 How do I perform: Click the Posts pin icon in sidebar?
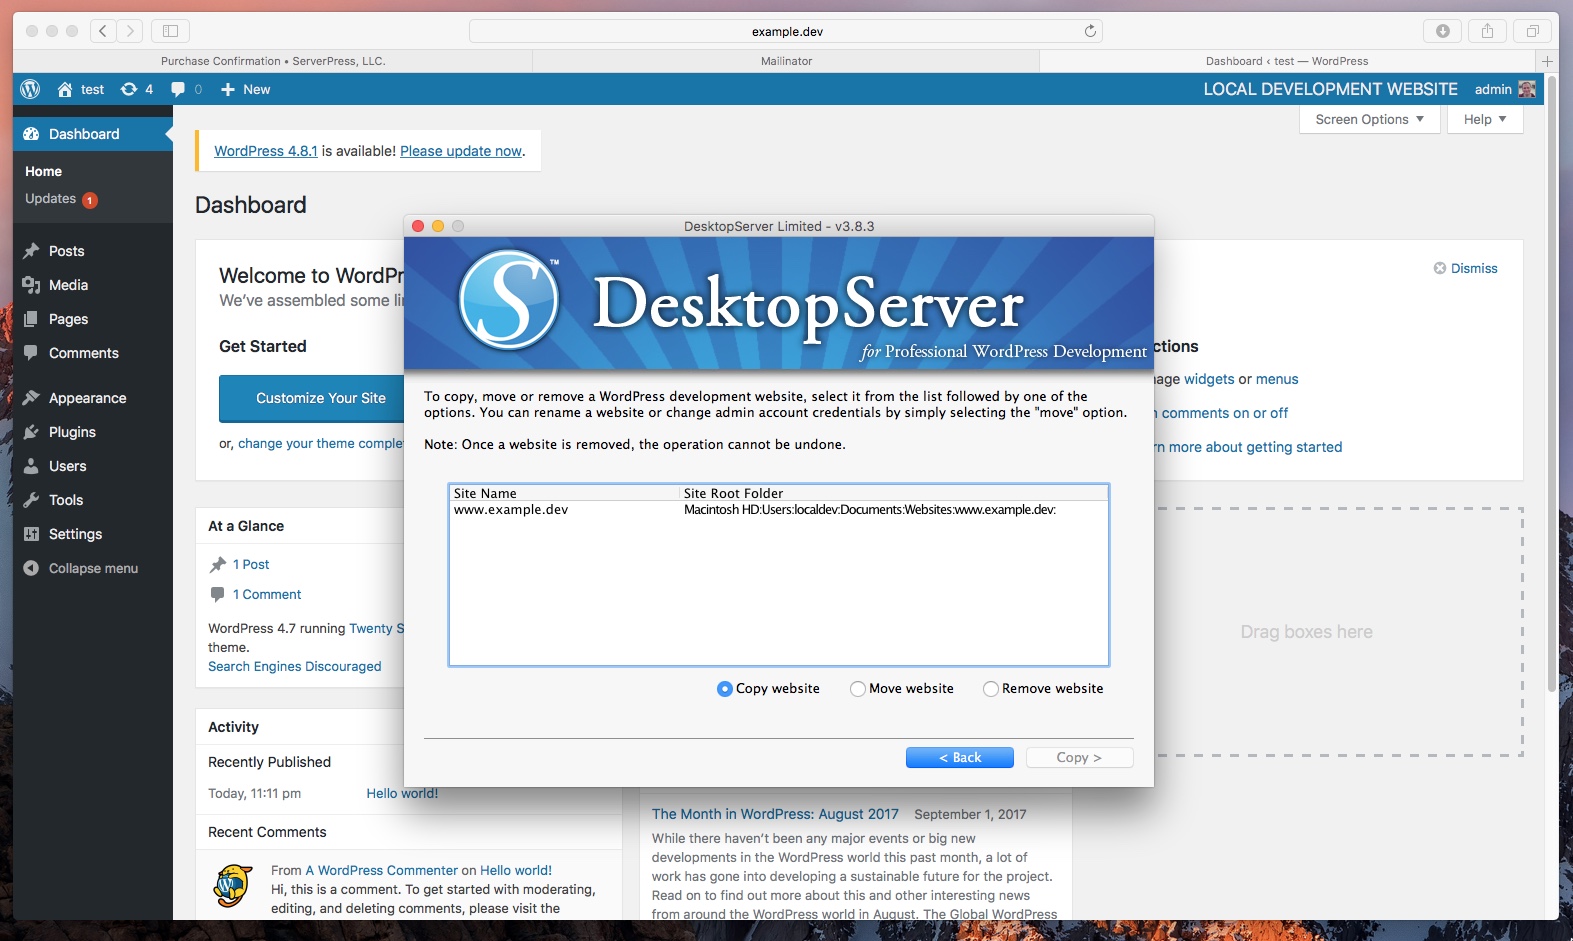[x=31, y=251]
